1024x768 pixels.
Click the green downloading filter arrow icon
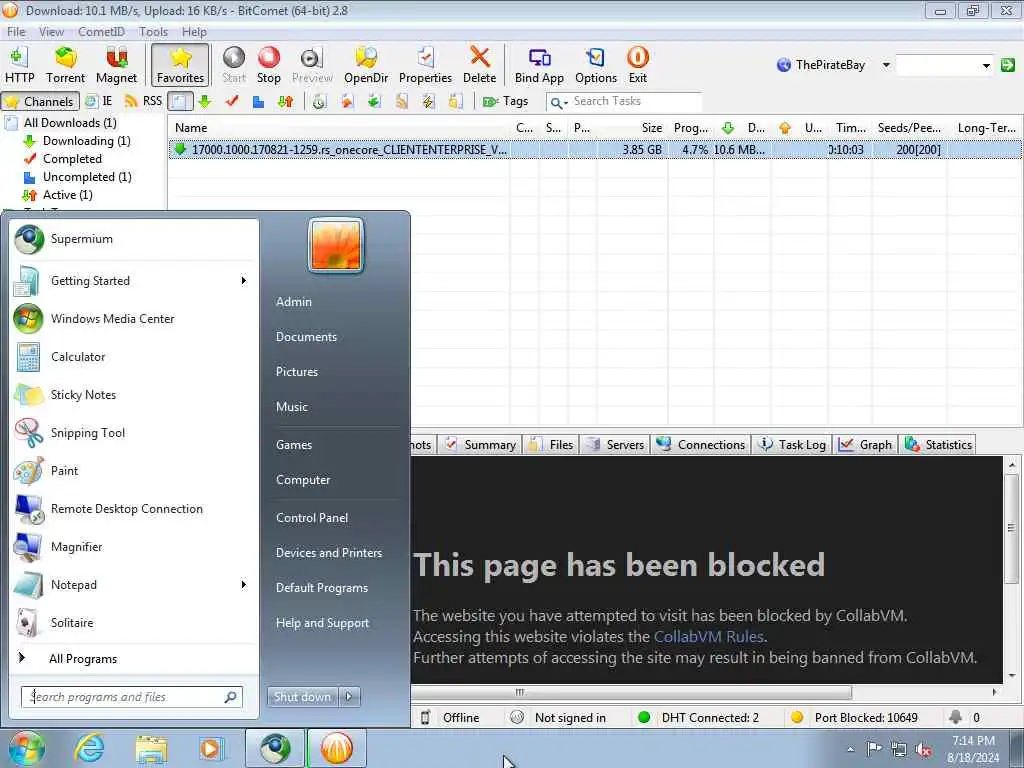204,101
